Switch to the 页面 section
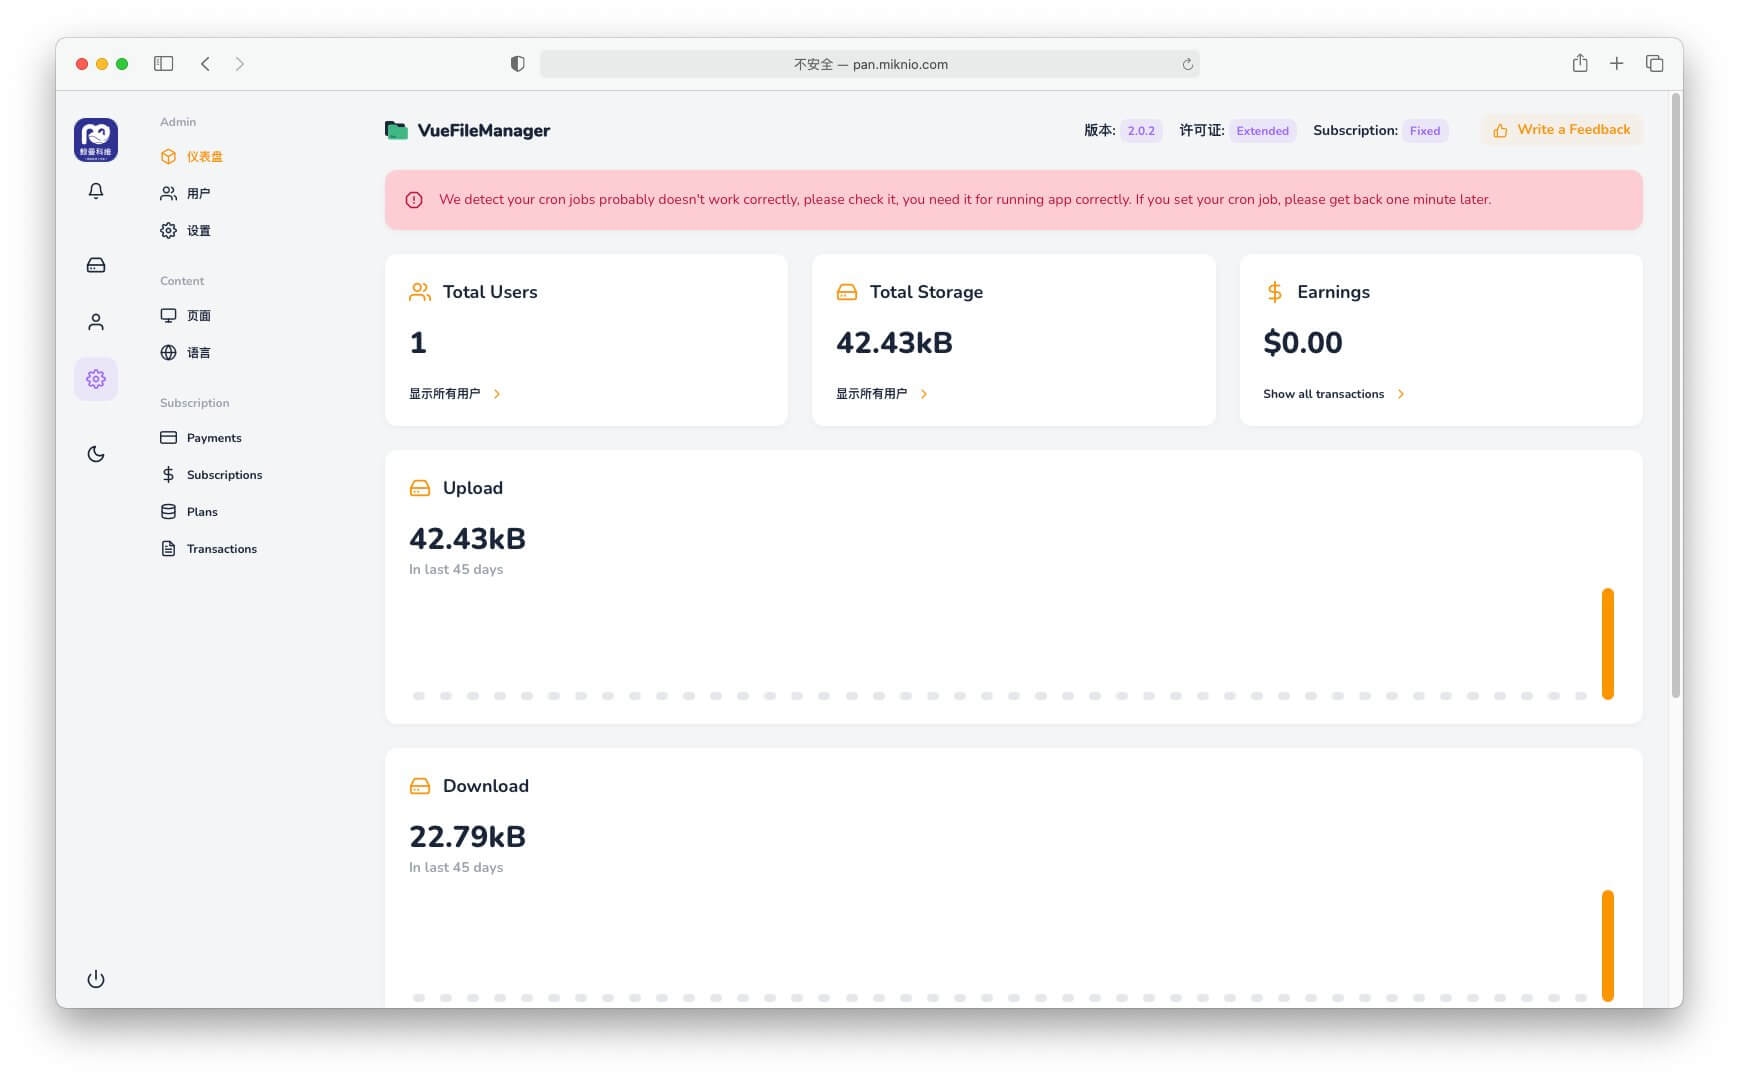Image resolution: width=1739 pixels, height=1082 pixels. coord(169,315)
